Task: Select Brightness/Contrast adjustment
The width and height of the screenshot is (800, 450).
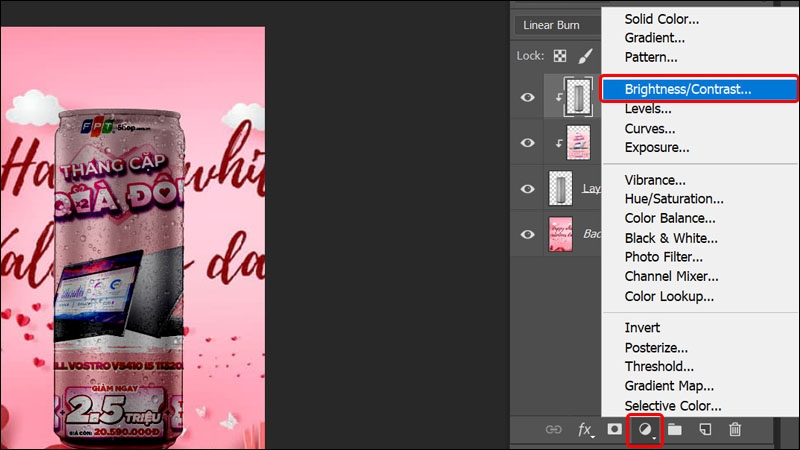Action: [699, 89]
